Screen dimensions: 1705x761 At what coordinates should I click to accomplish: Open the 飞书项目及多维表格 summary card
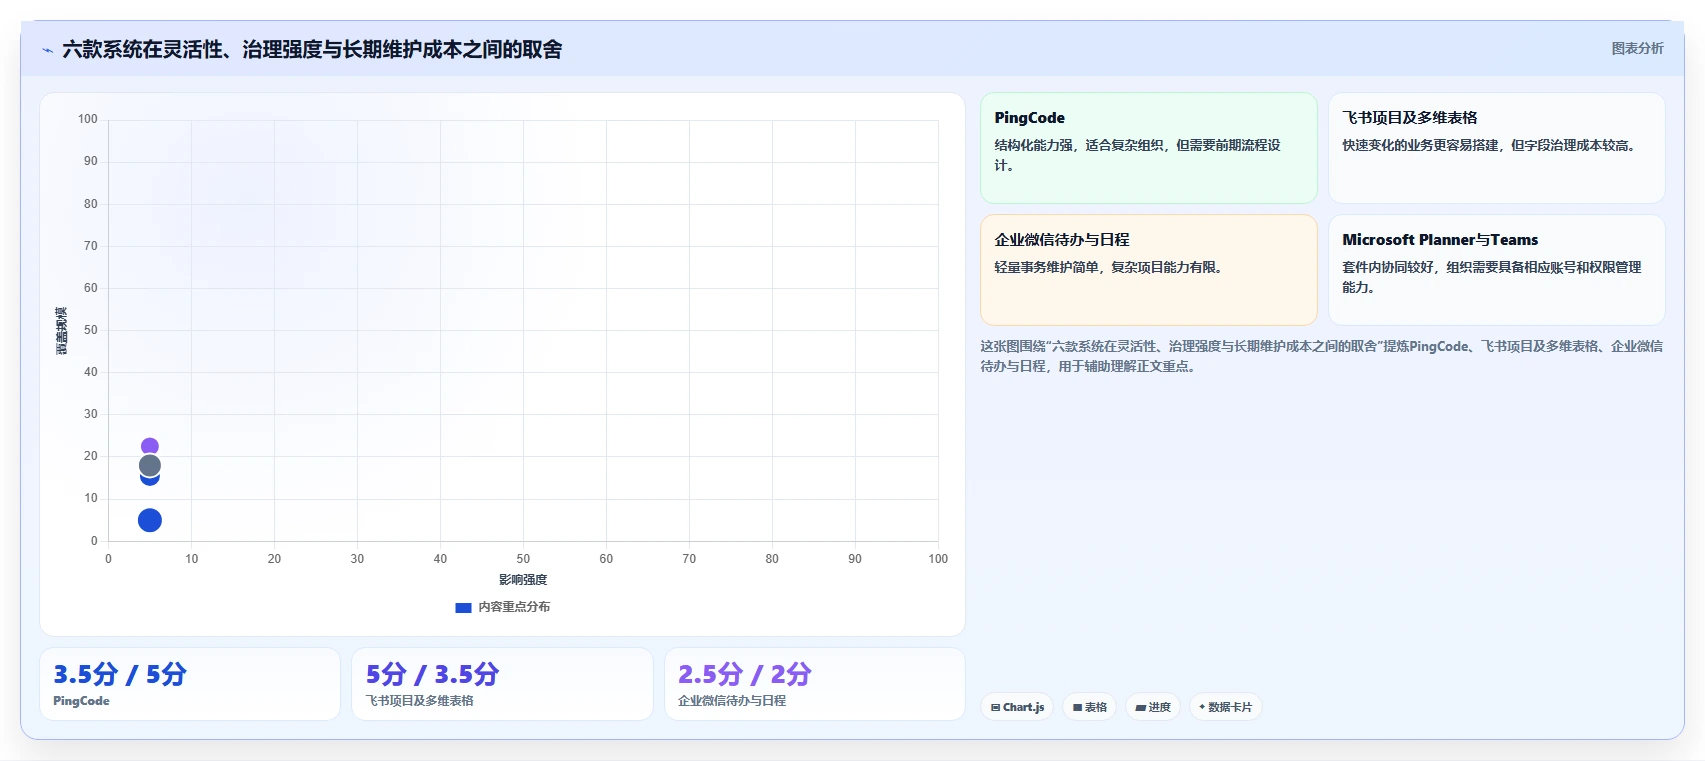click(1496, 148)
